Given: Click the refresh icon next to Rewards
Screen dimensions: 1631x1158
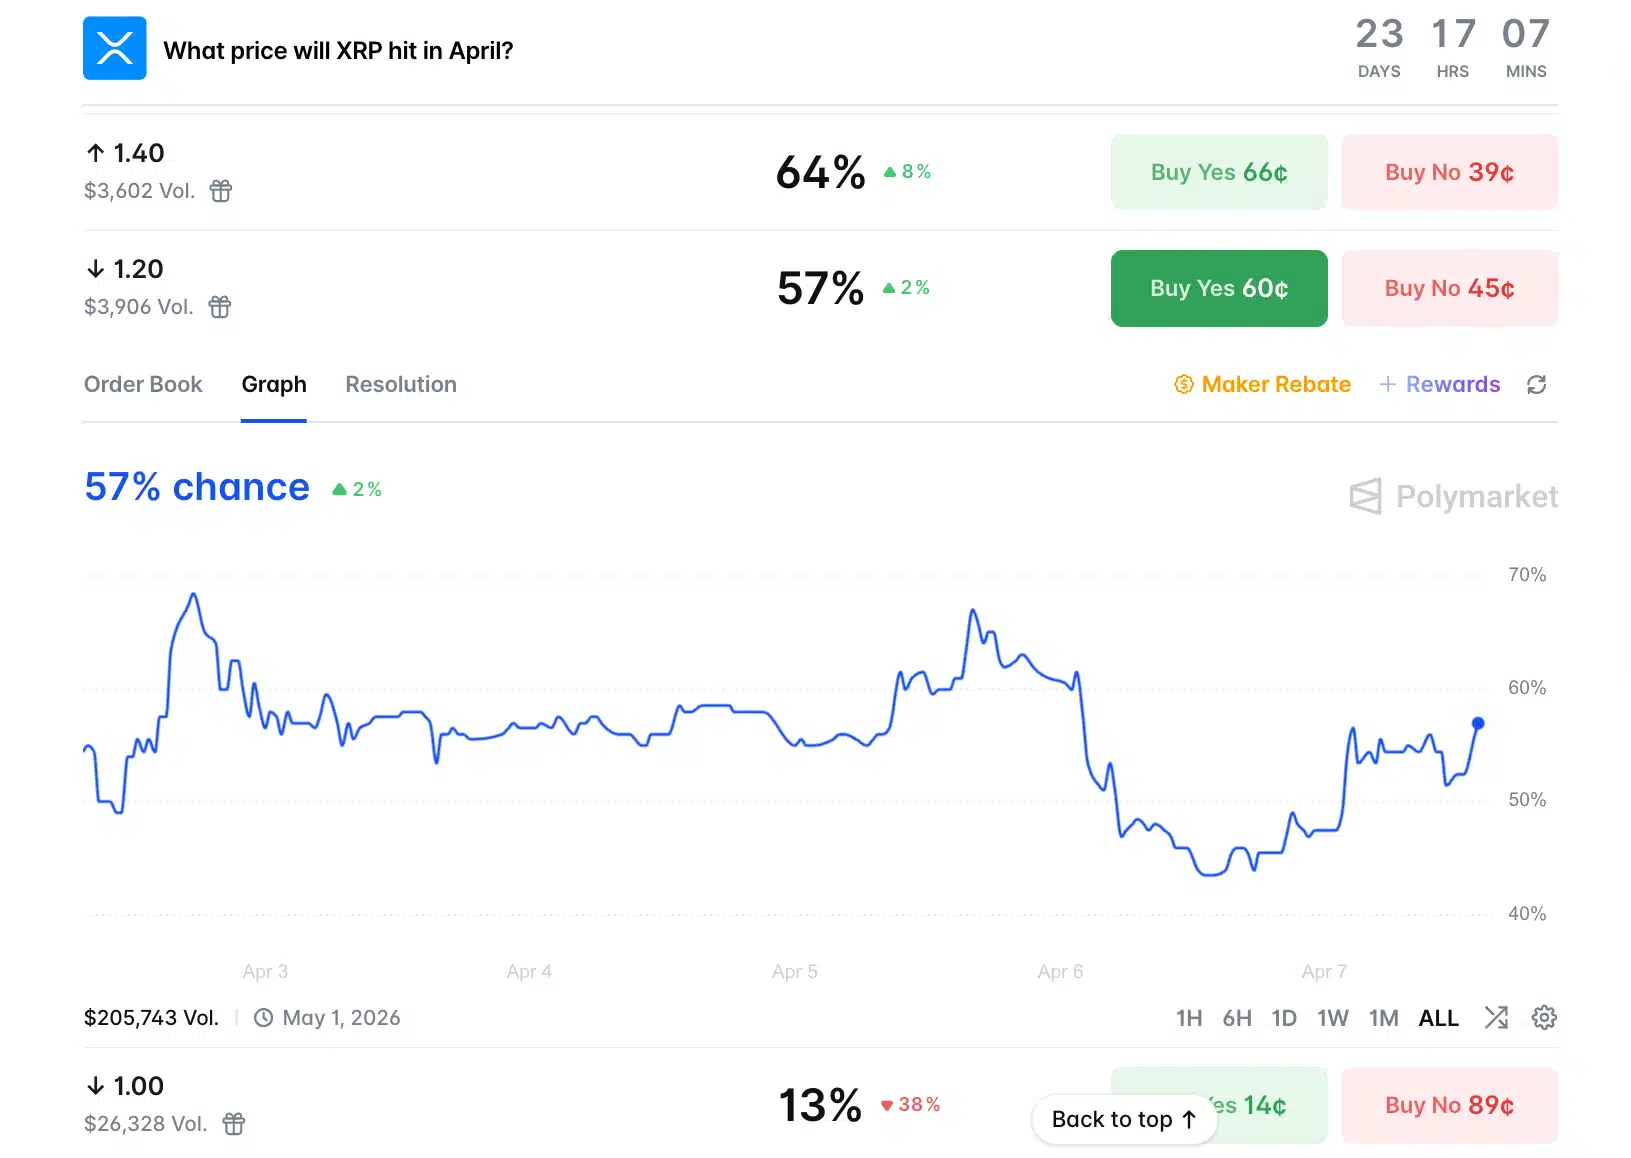Looking at the screenshot, I should pyautogui.click(x=1536, y=385).
